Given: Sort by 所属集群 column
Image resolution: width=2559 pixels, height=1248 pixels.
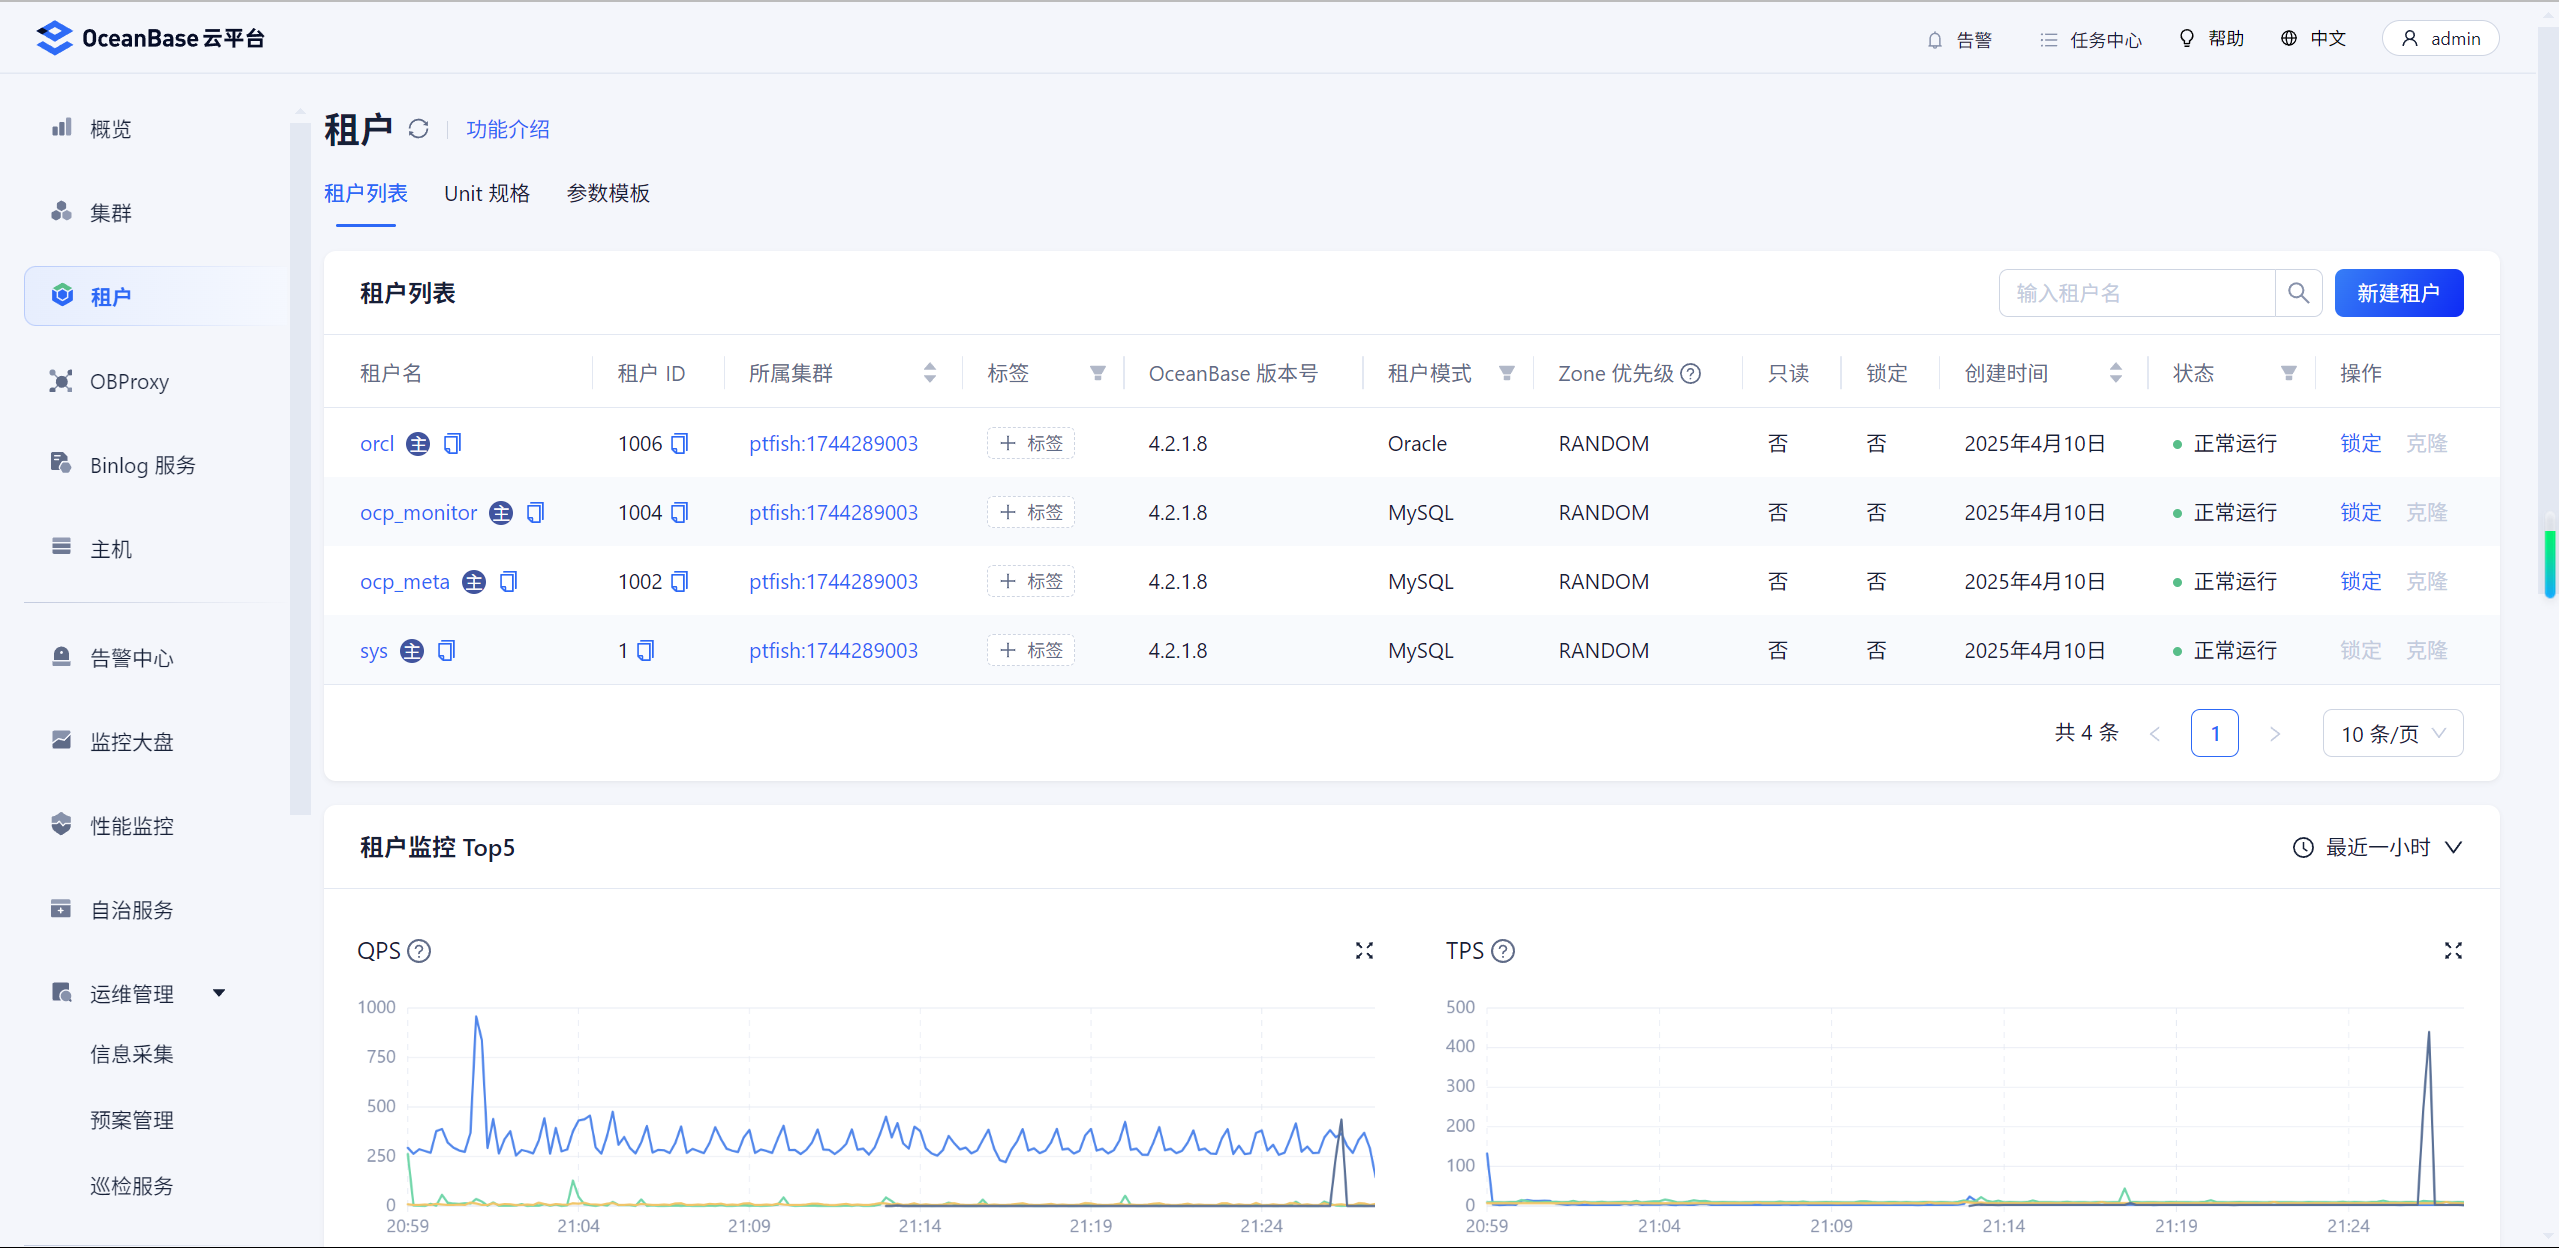Looking at the screenshot, I should (x=930, y=373).
